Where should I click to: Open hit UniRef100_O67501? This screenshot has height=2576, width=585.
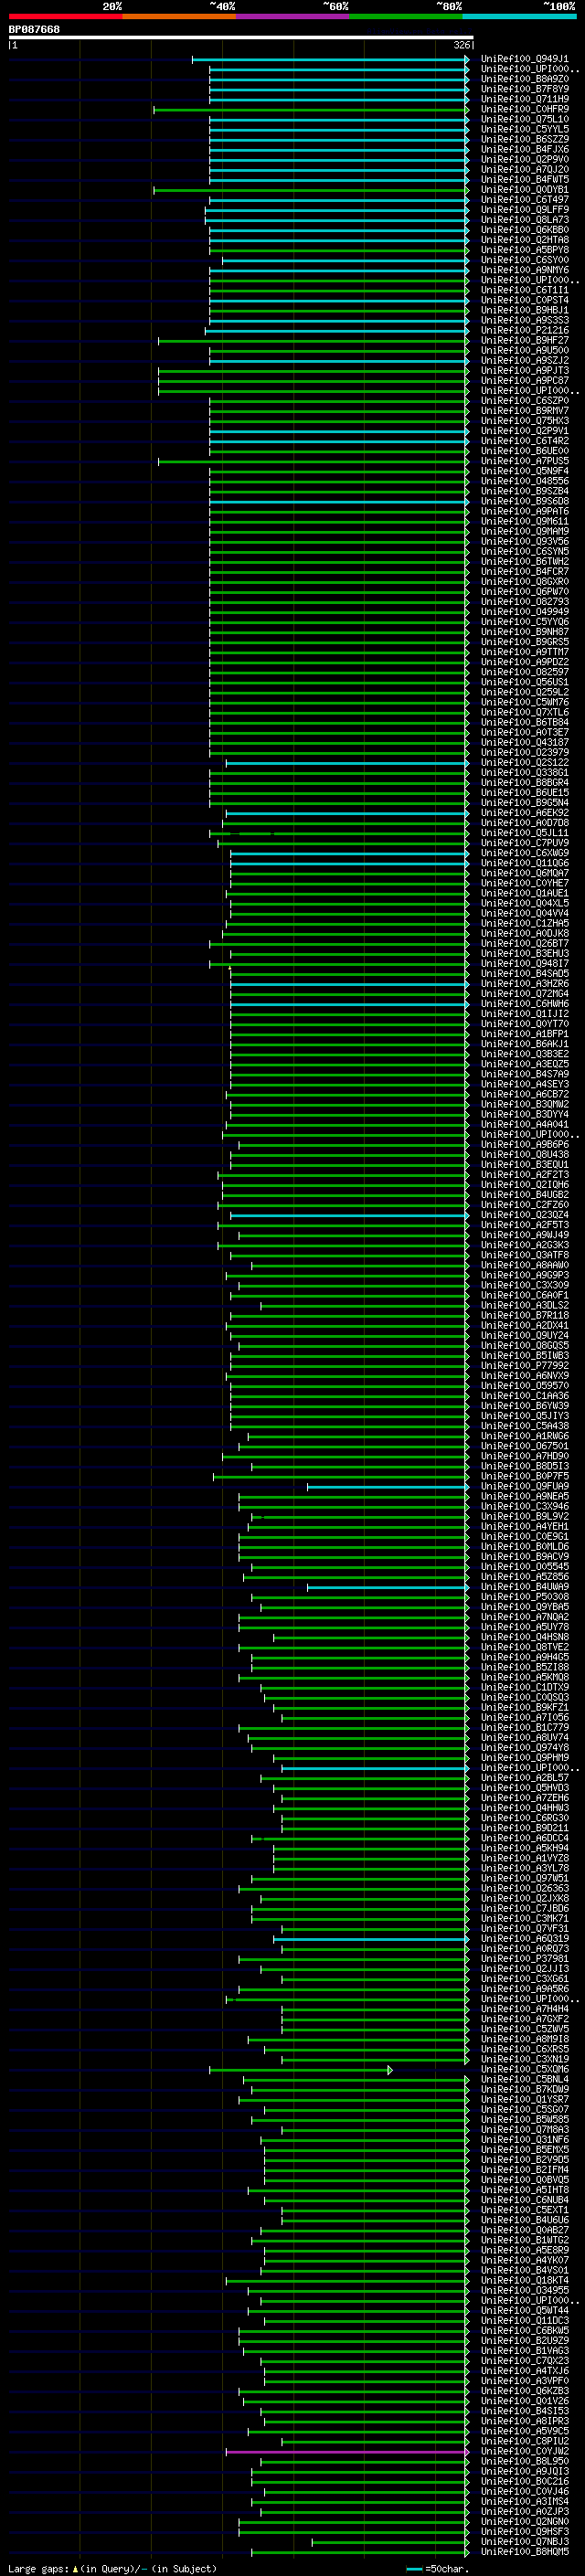(x=525, y=1446)
